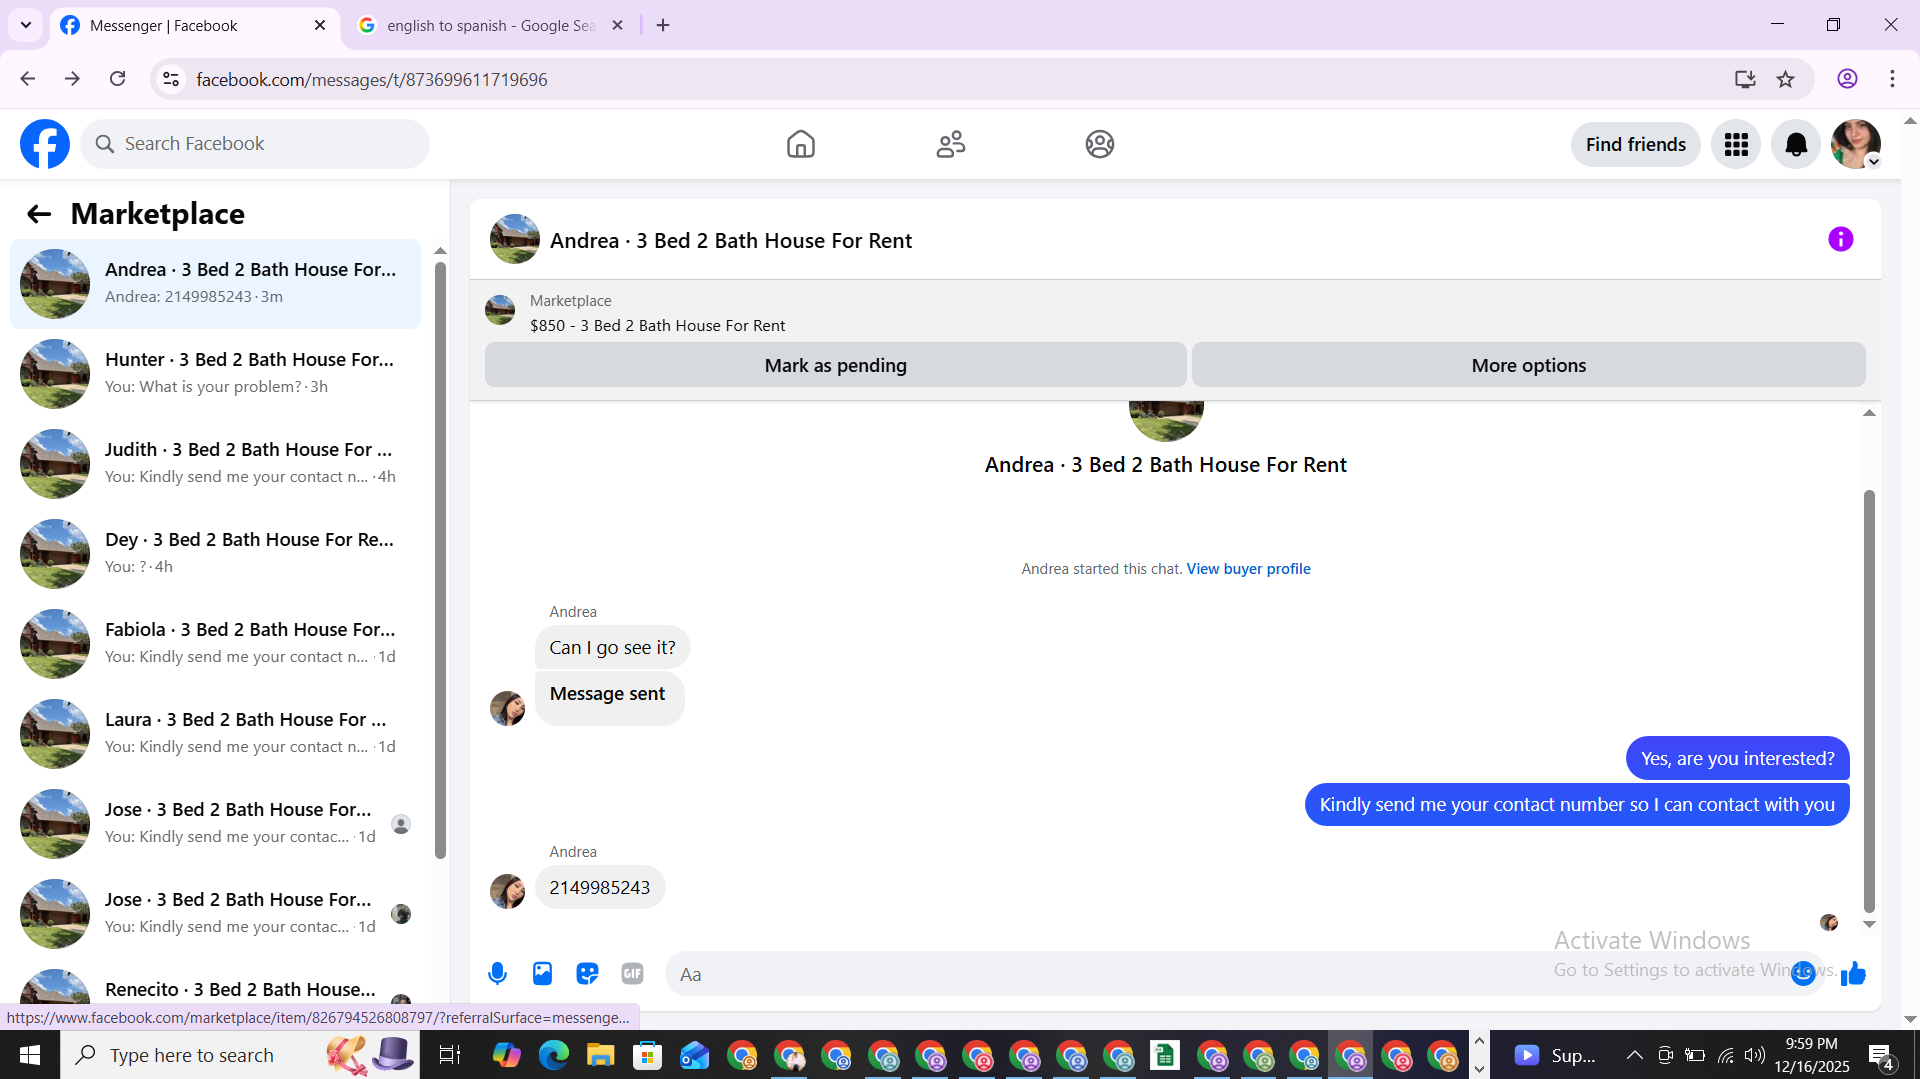
Task: Click the taskbar search box
Action: coord(240,1055)
